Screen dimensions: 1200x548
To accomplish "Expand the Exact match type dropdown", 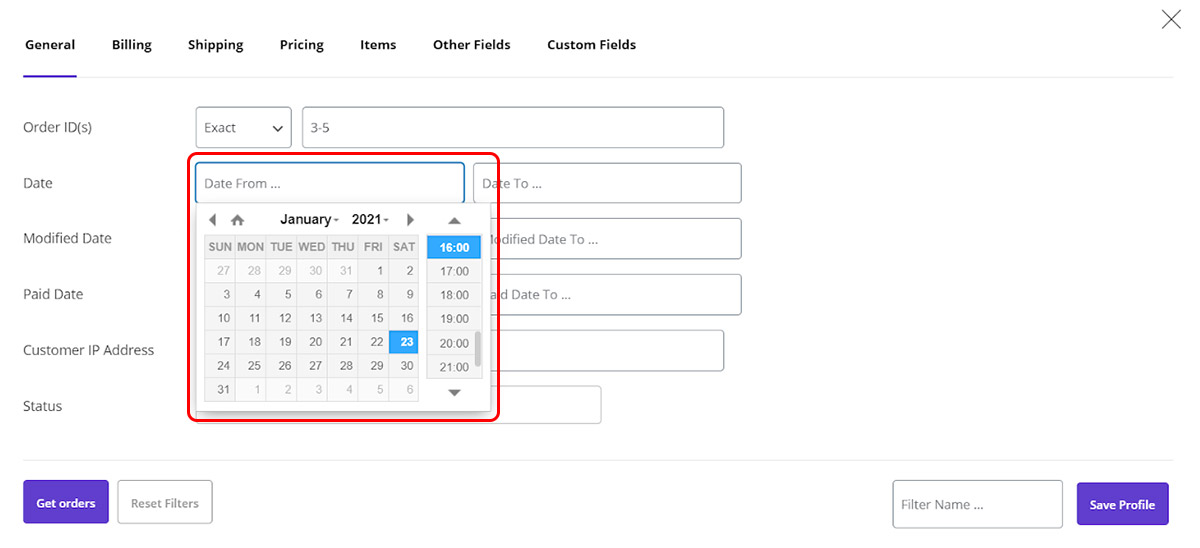I will click(243, 128).
